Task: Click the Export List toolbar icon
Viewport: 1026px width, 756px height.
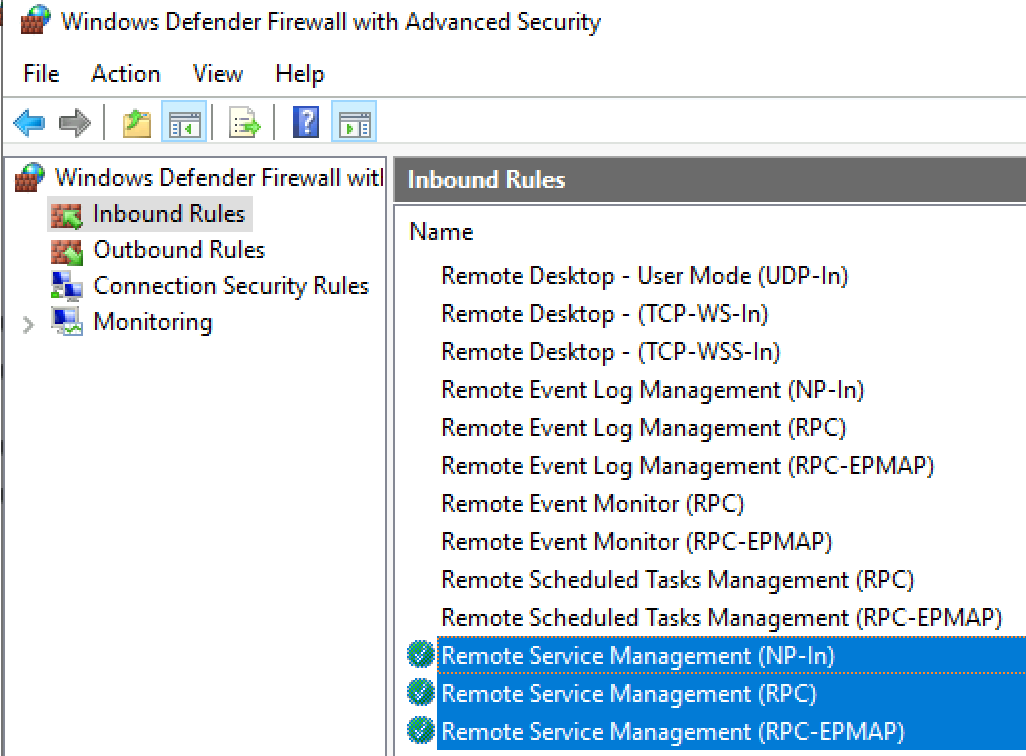Action: (x=245, y=122)
